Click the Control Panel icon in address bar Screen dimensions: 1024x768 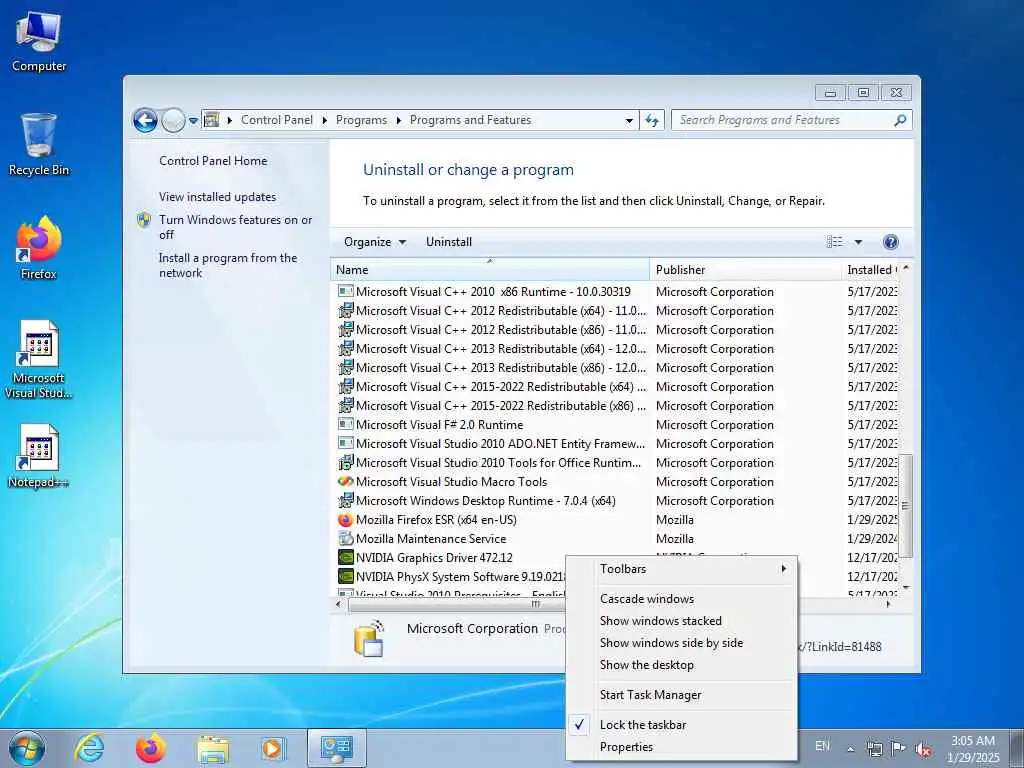211,120
